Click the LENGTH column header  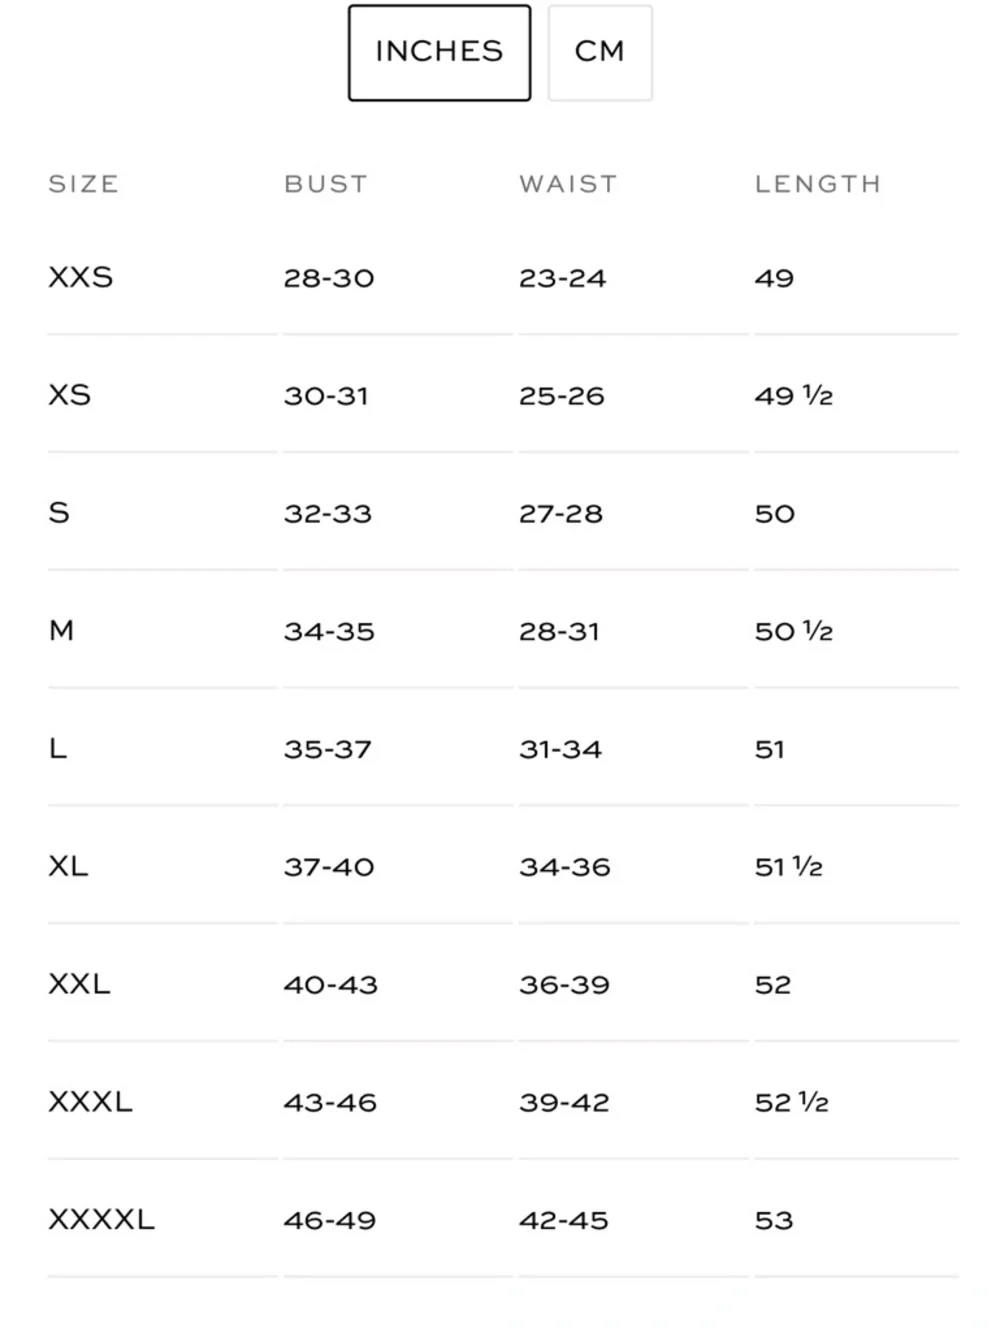coord(818,184)
